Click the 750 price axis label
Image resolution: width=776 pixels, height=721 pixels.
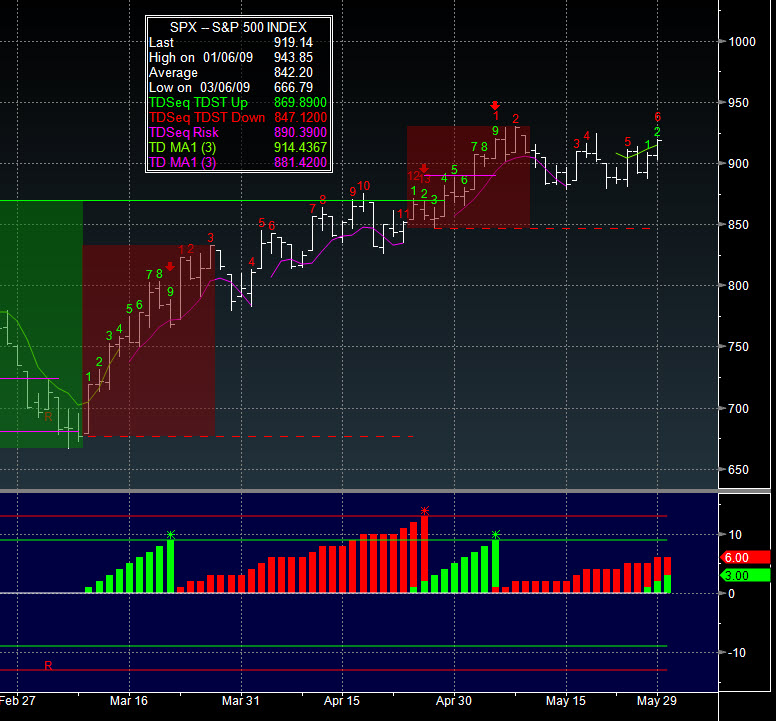738,347
